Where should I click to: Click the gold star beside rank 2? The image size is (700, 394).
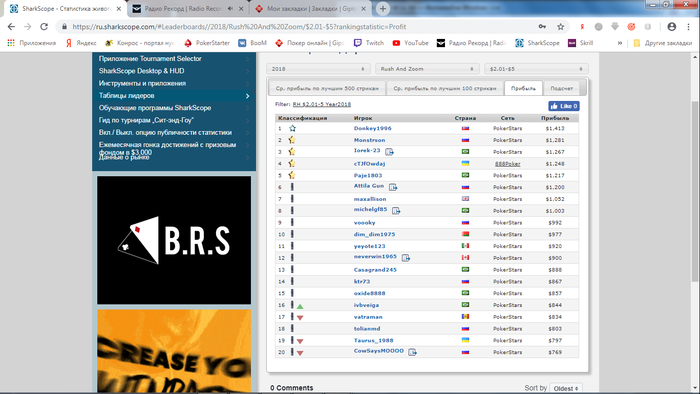coord(292,140)
